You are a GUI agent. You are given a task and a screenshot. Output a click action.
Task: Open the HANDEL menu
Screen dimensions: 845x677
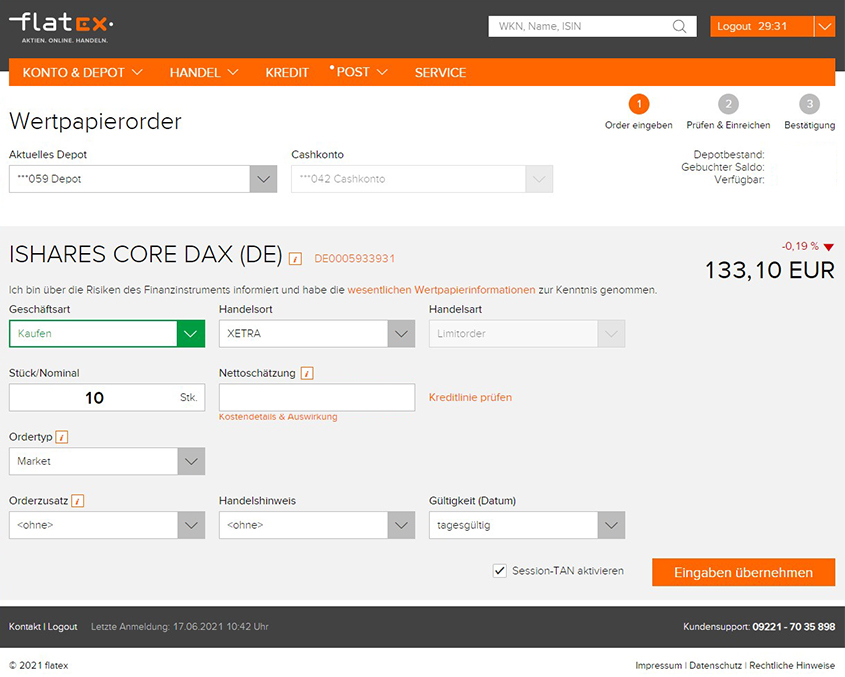pyautogui.click(x=204, y=72)
